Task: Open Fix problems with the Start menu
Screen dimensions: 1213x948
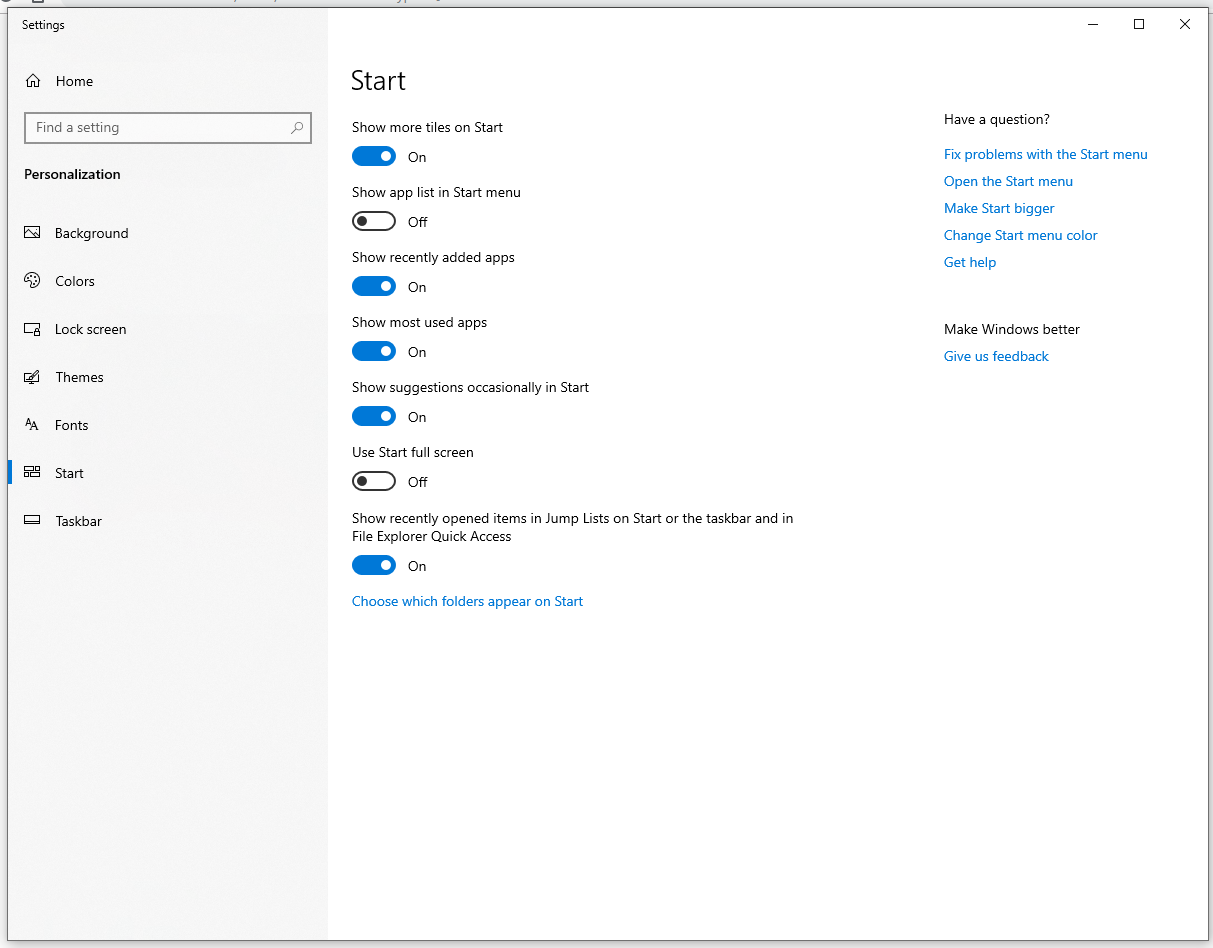Action: pyautogui.click(x=1045, y=154)
